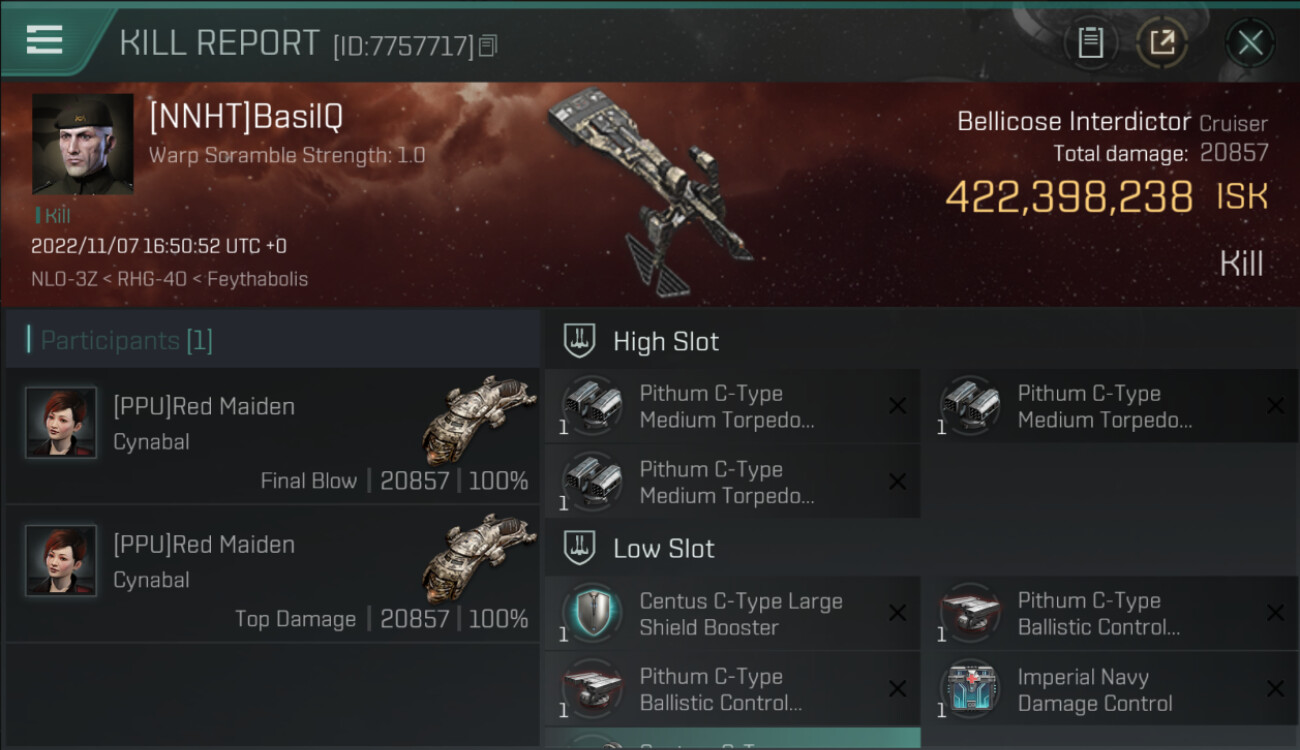Close the kill report window
This screenshot has height=750, width=1300.
click(x=1250, y=42)
